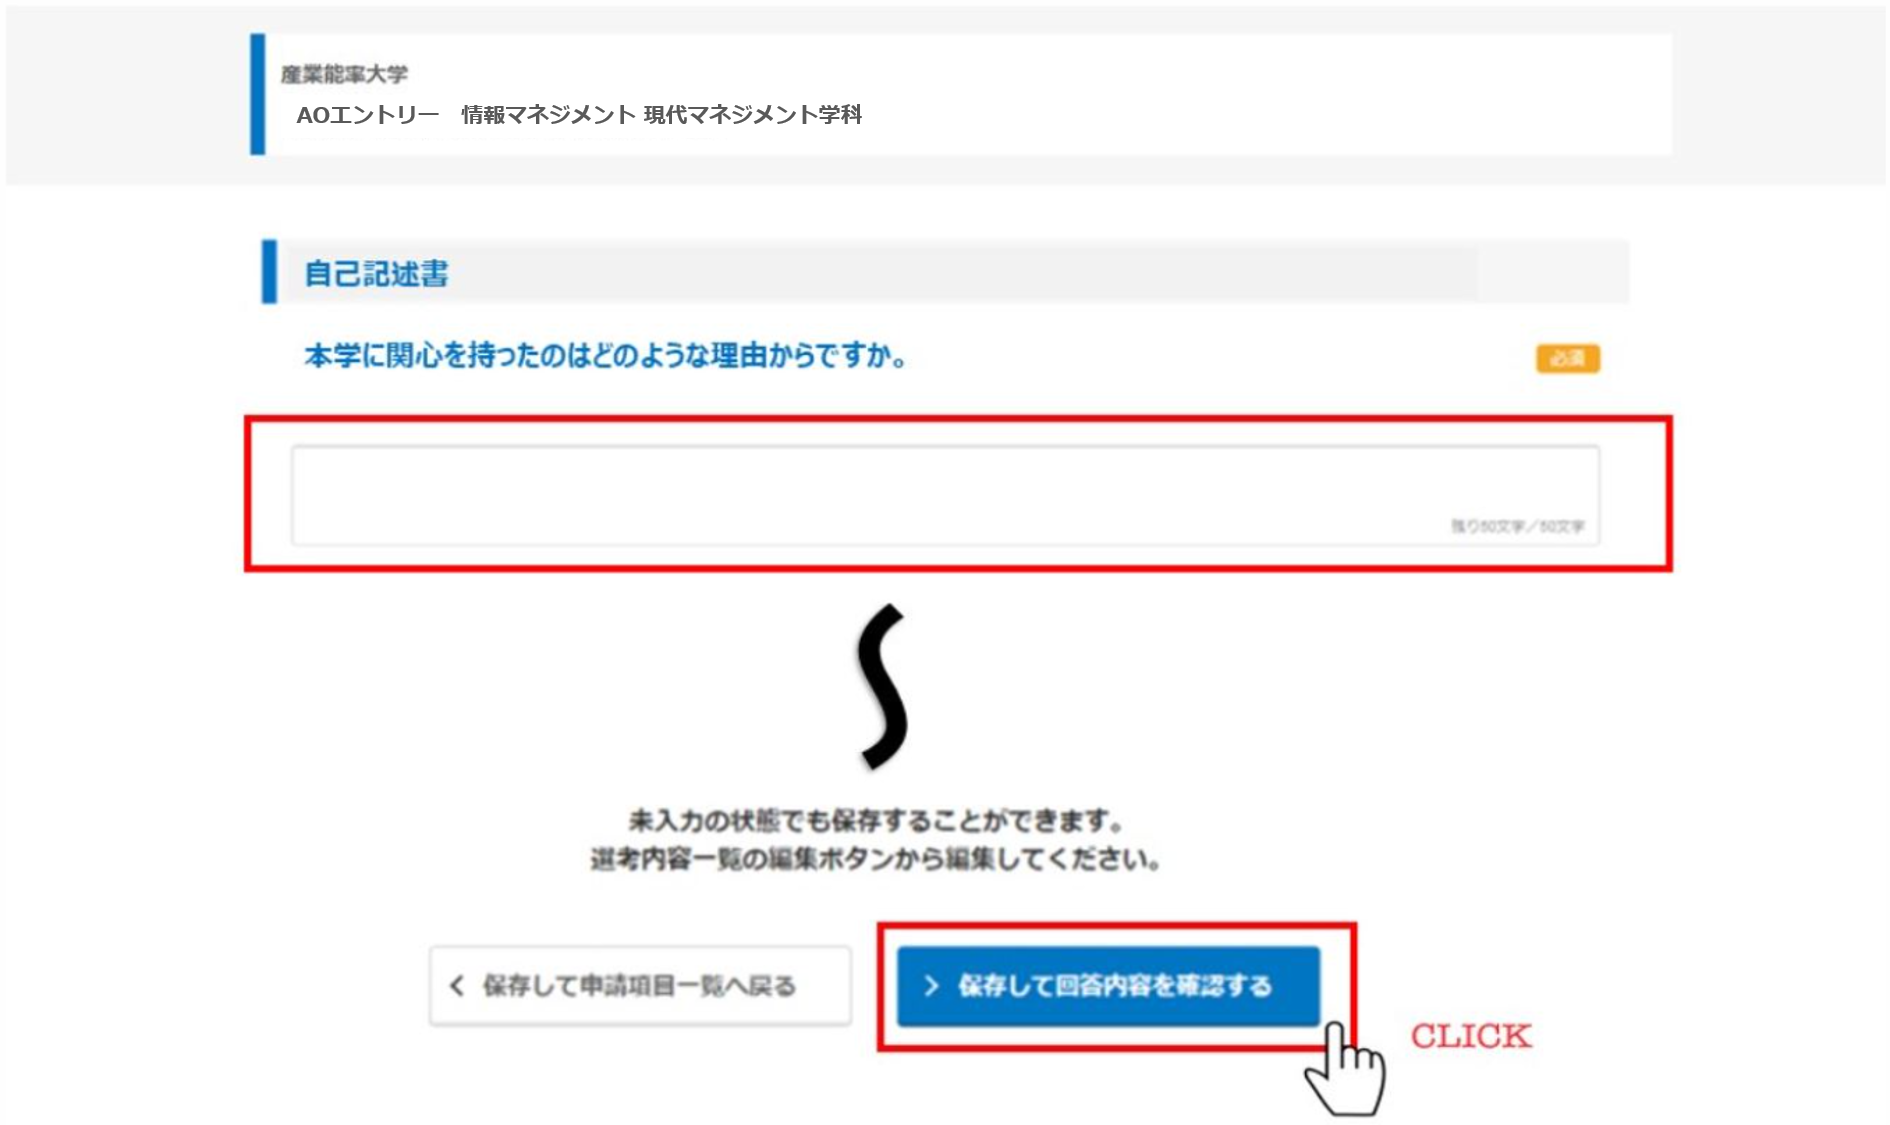Click the red CLICK label
This screenshot has width=1890, height=1125.
(1470, 1036)
